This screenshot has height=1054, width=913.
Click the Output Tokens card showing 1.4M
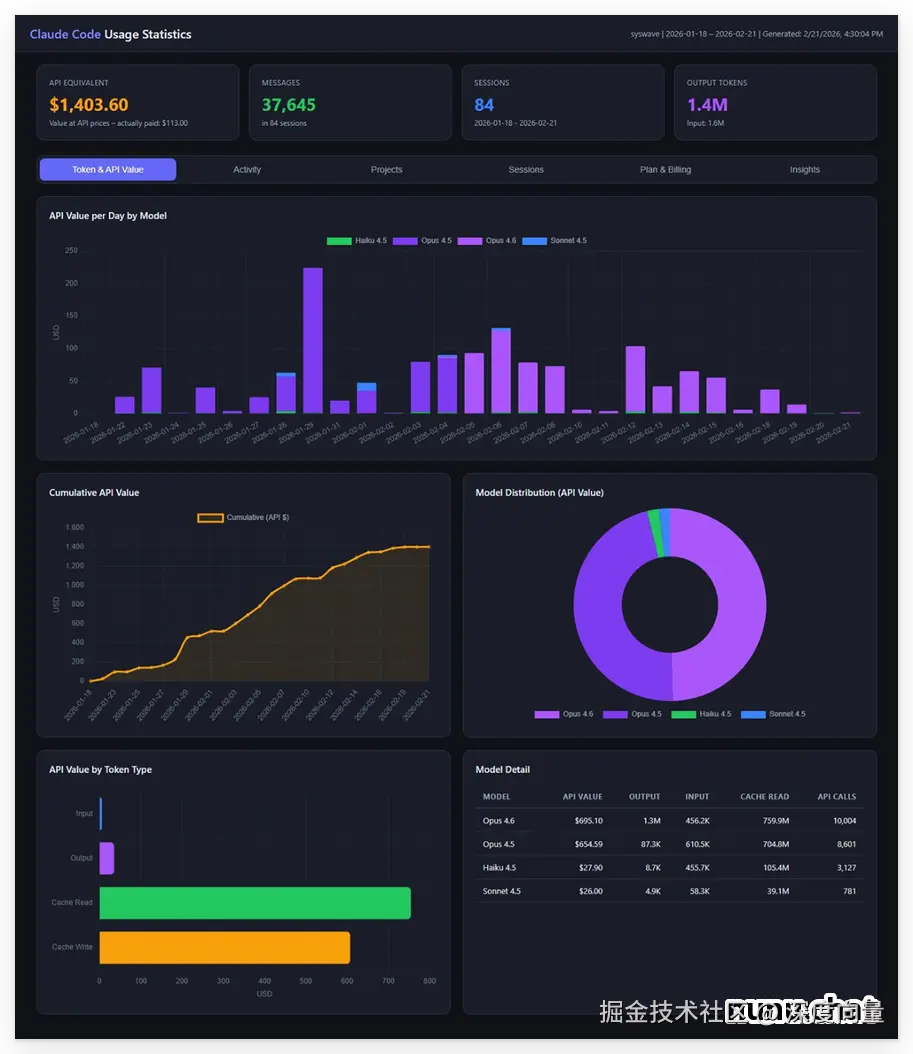click(775, 101)
